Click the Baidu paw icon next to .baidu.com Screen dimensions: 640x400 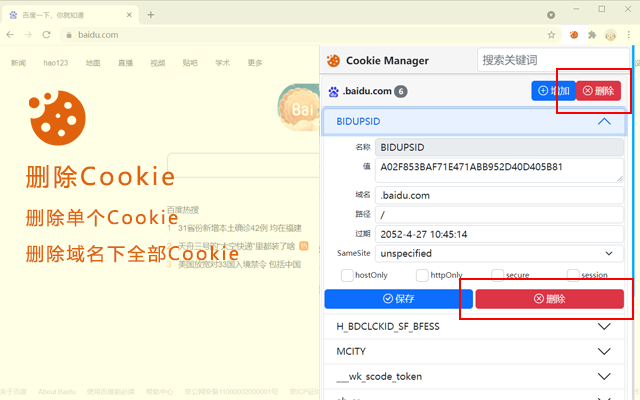(x=333, y=91)
